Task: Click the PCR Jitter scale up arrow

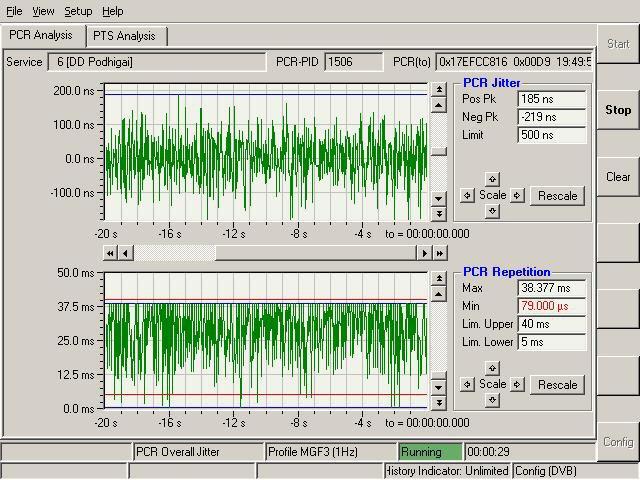Action: [x=492, y=180]
